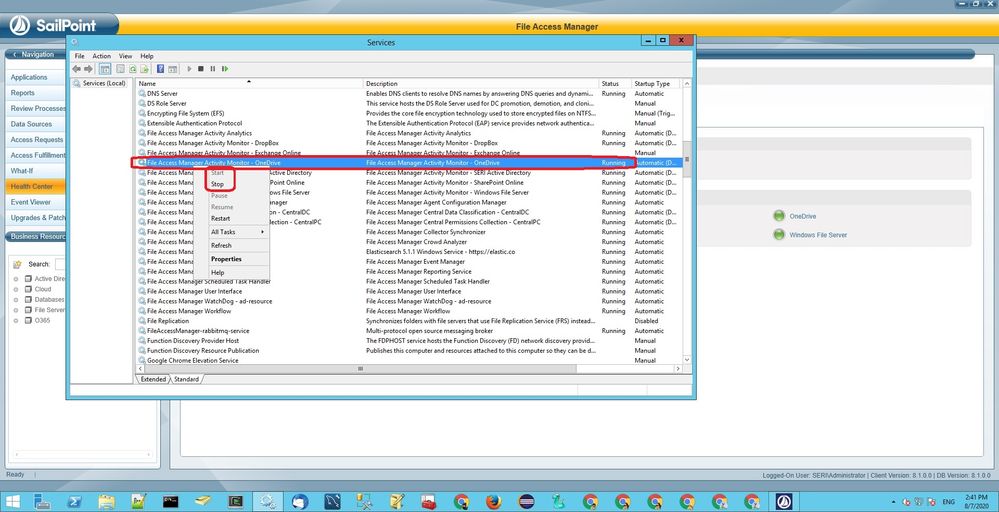The image size is (999, 512).
Task: Check the Active Directory resource checkbox
Action: pyautogui.click(x=28, y=278)
